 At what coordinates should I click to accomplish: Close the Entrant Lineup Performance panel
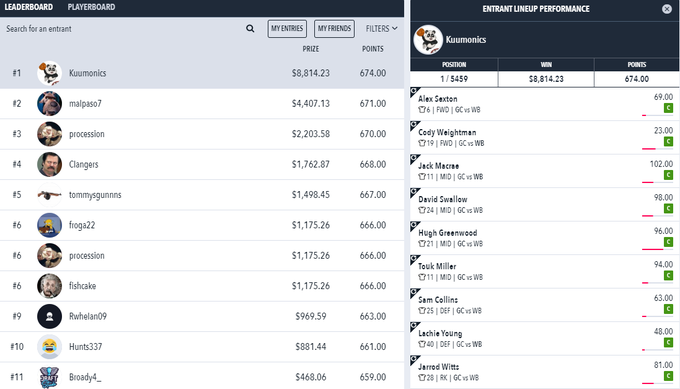(667, 9)
